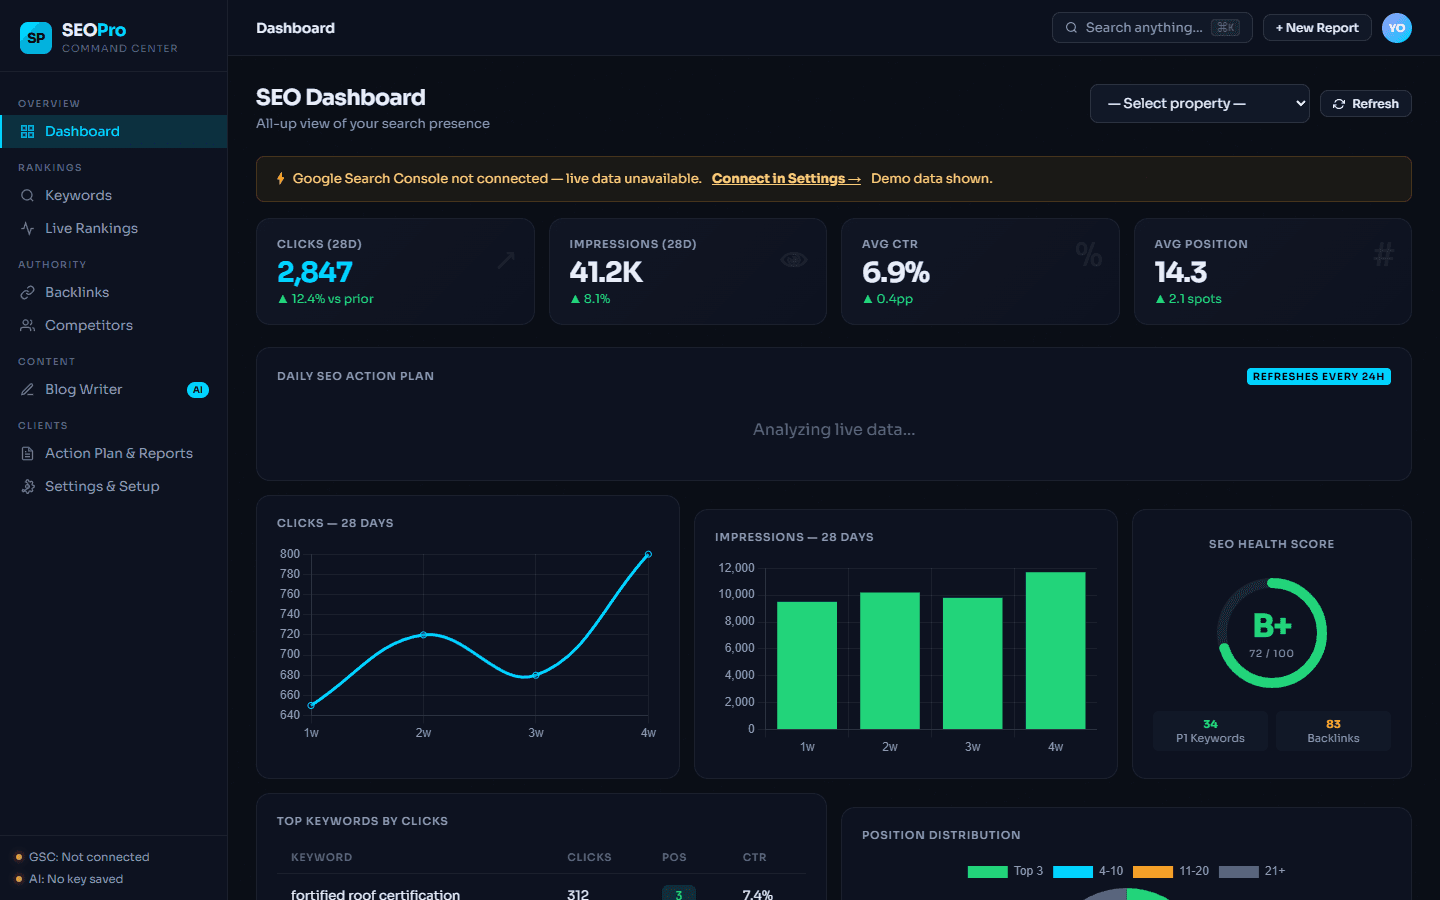Go to Live Rankings page
Screen dimensions: 1440x900
114,229
